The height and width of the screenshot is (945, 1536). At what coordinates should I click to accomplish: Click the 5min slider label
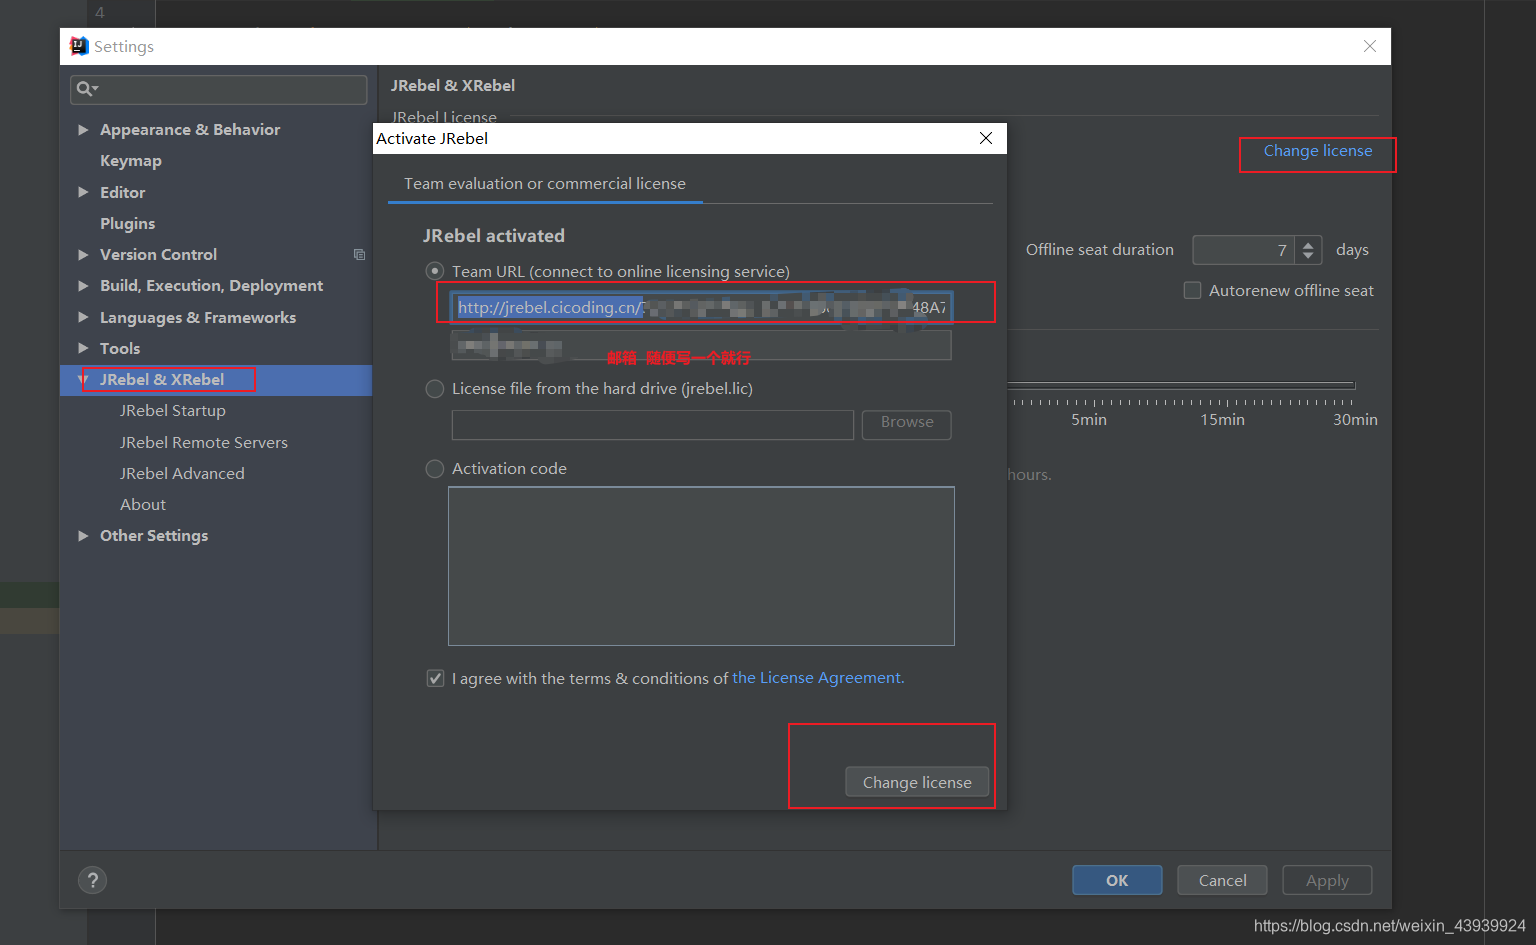(x=1089, y=420)
